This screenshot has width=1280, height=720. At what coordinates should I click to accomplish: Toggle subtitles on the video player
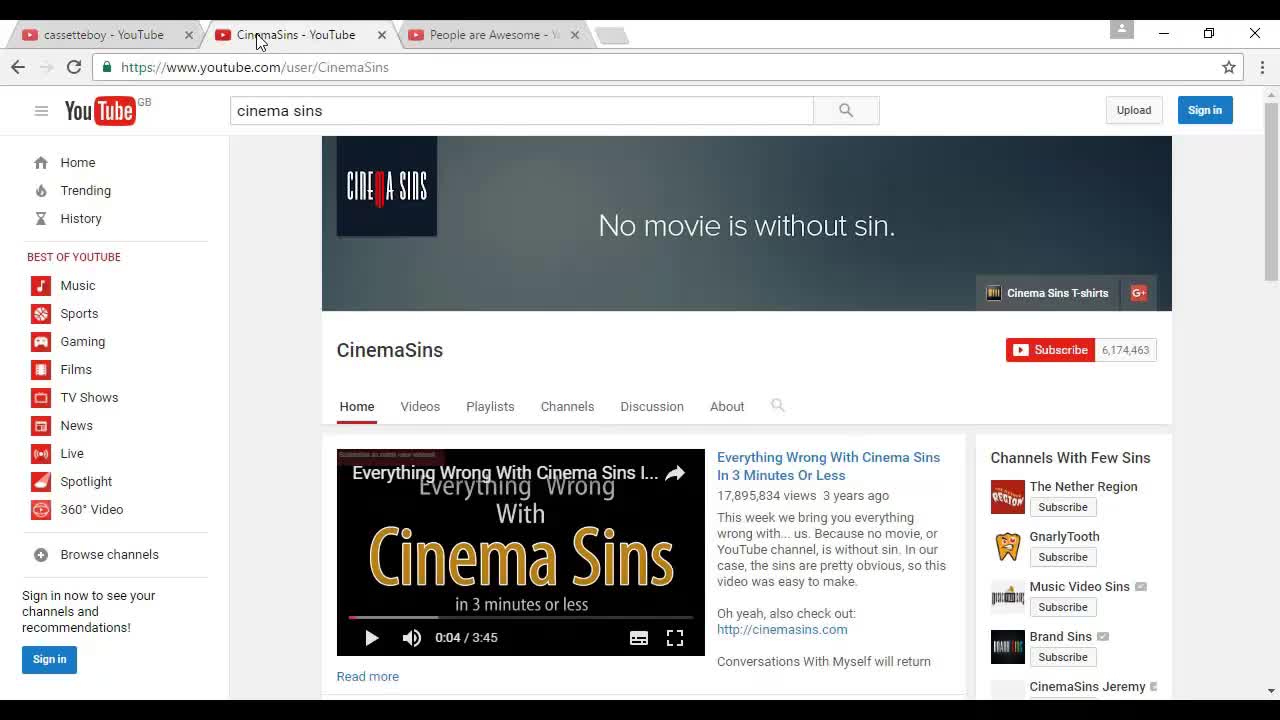click(x=639, y=638)
